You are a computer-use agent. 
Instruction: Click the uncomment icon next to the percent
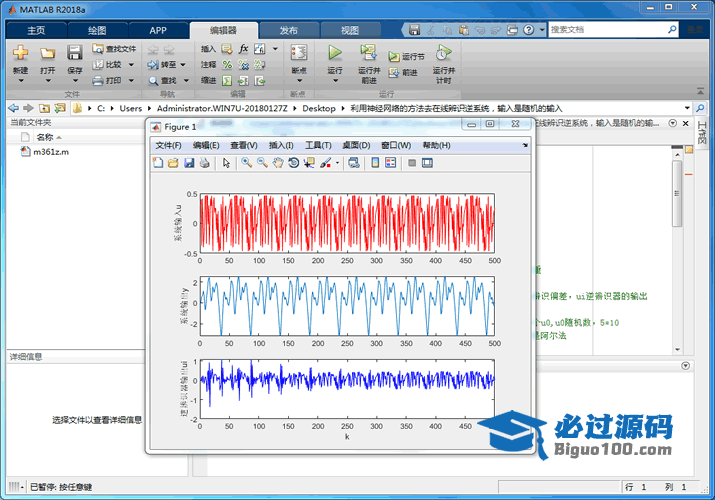244,65
